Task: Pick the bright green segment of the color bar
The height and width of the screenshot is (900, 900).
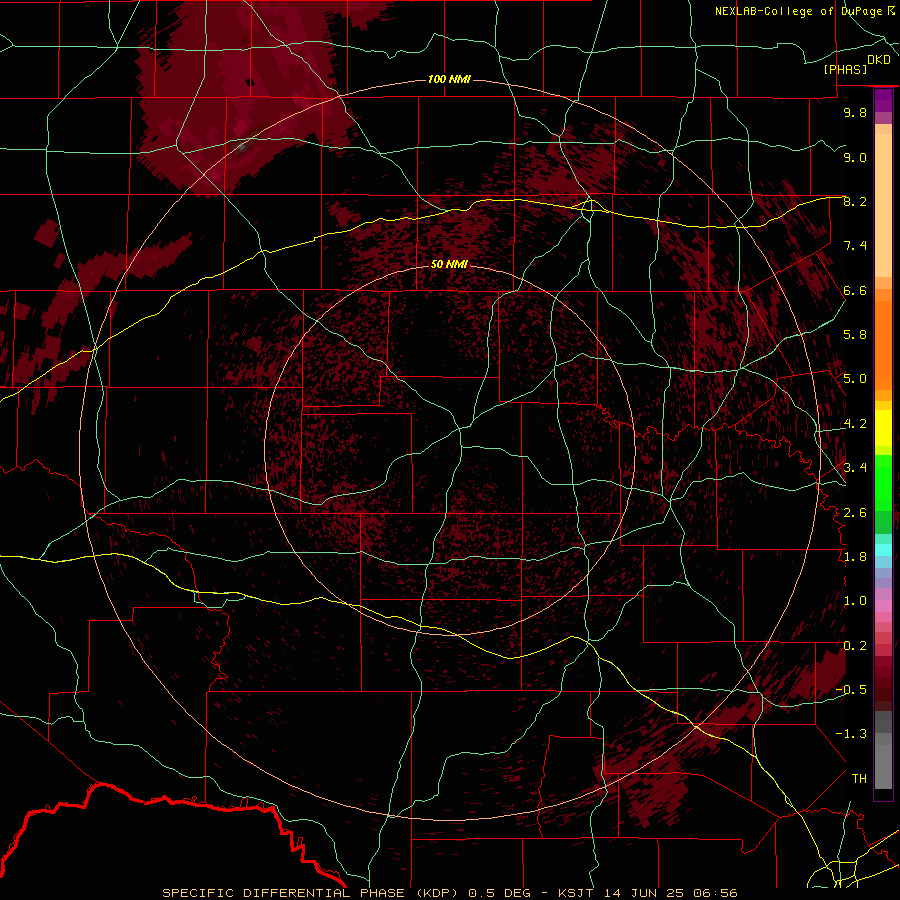Action: [883, 482]
